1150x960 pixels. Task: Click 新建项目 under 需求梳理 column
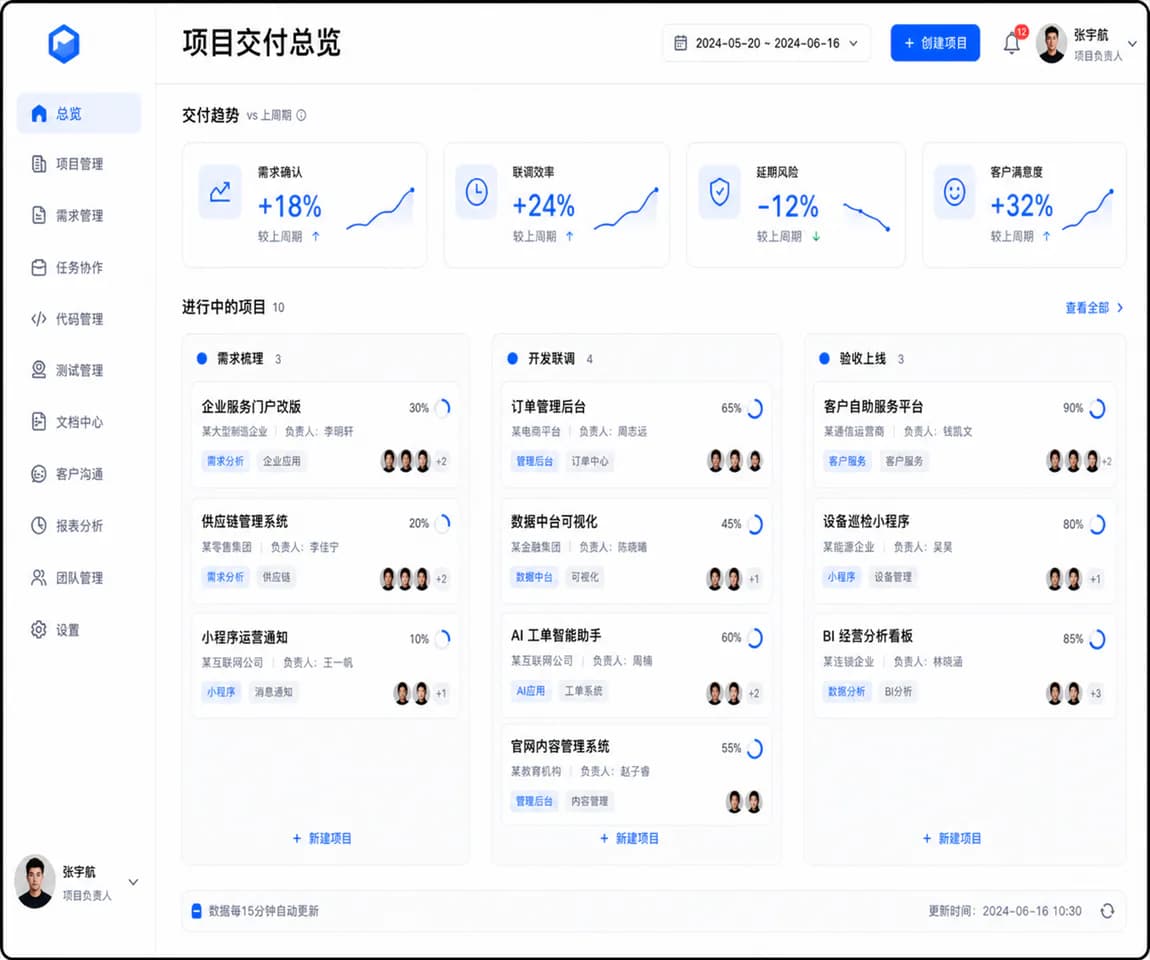pyautogui.click(x=322, y=838)
